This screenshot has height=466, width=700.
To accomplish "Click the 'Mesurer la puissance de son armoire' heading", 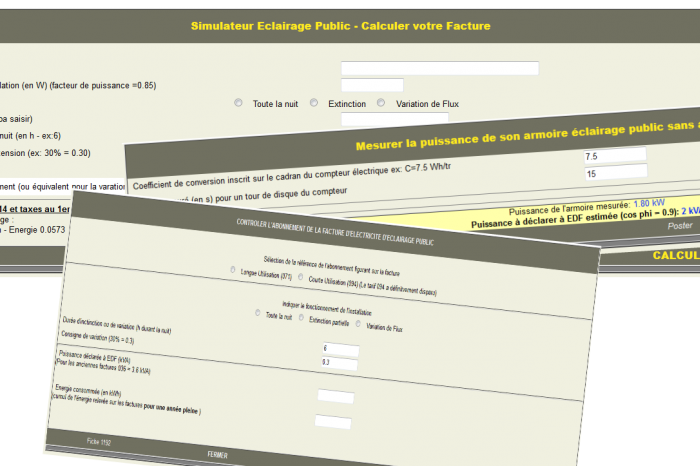I will pyautogui.click(x=527, y=135).
